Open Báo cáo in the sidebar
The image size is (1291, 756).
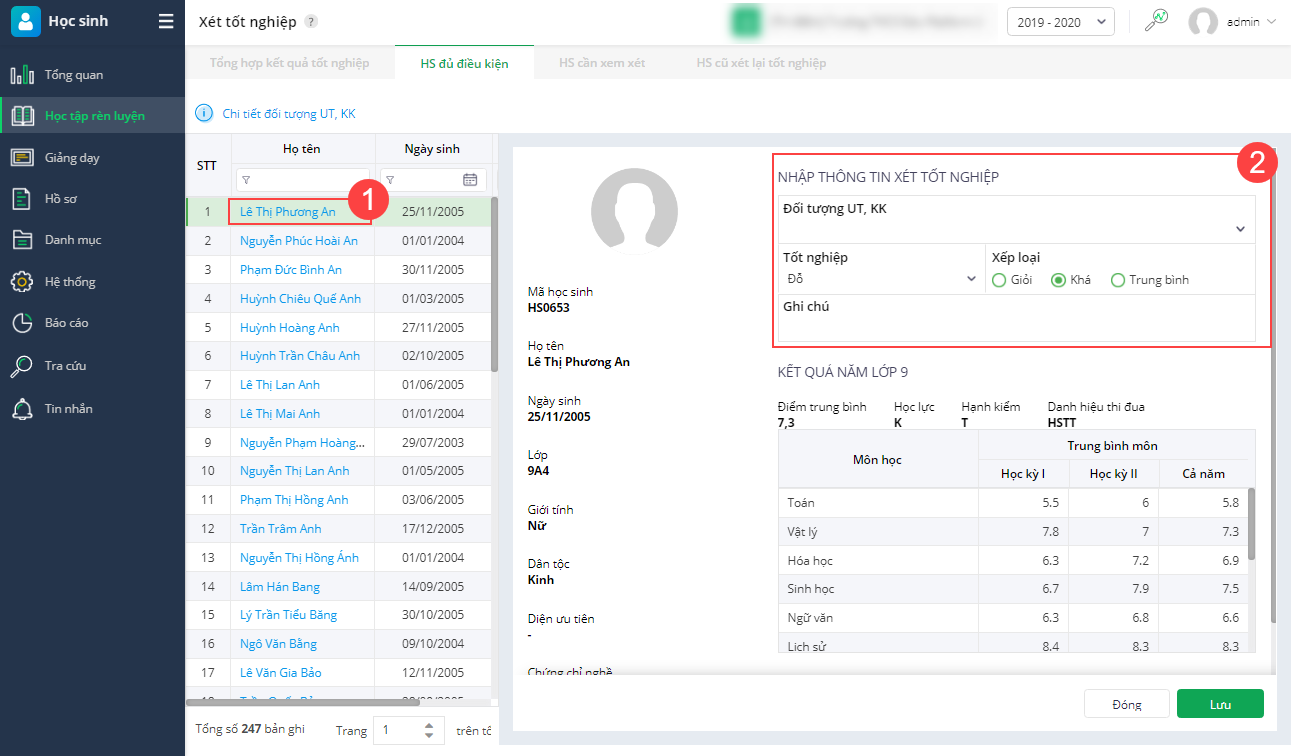(x=65, y=323)
